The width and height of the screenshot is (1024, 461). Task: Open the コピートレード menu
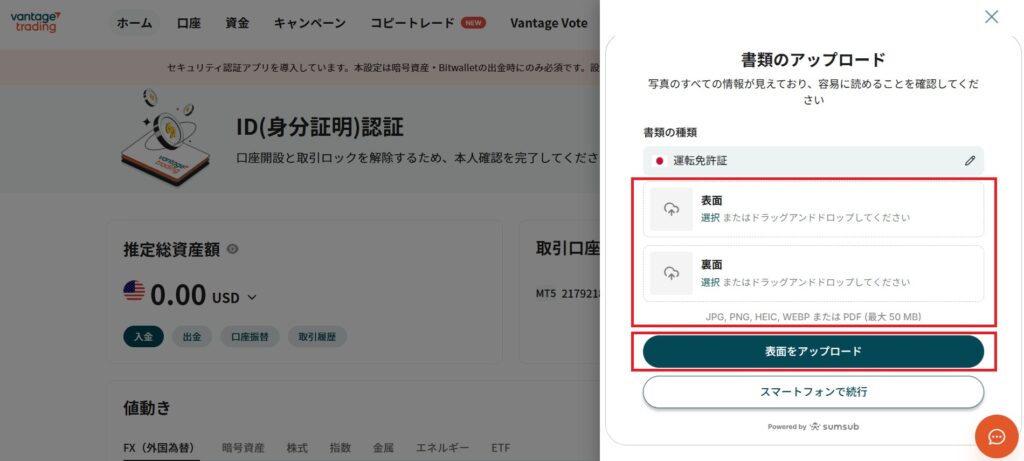[412, 24]
